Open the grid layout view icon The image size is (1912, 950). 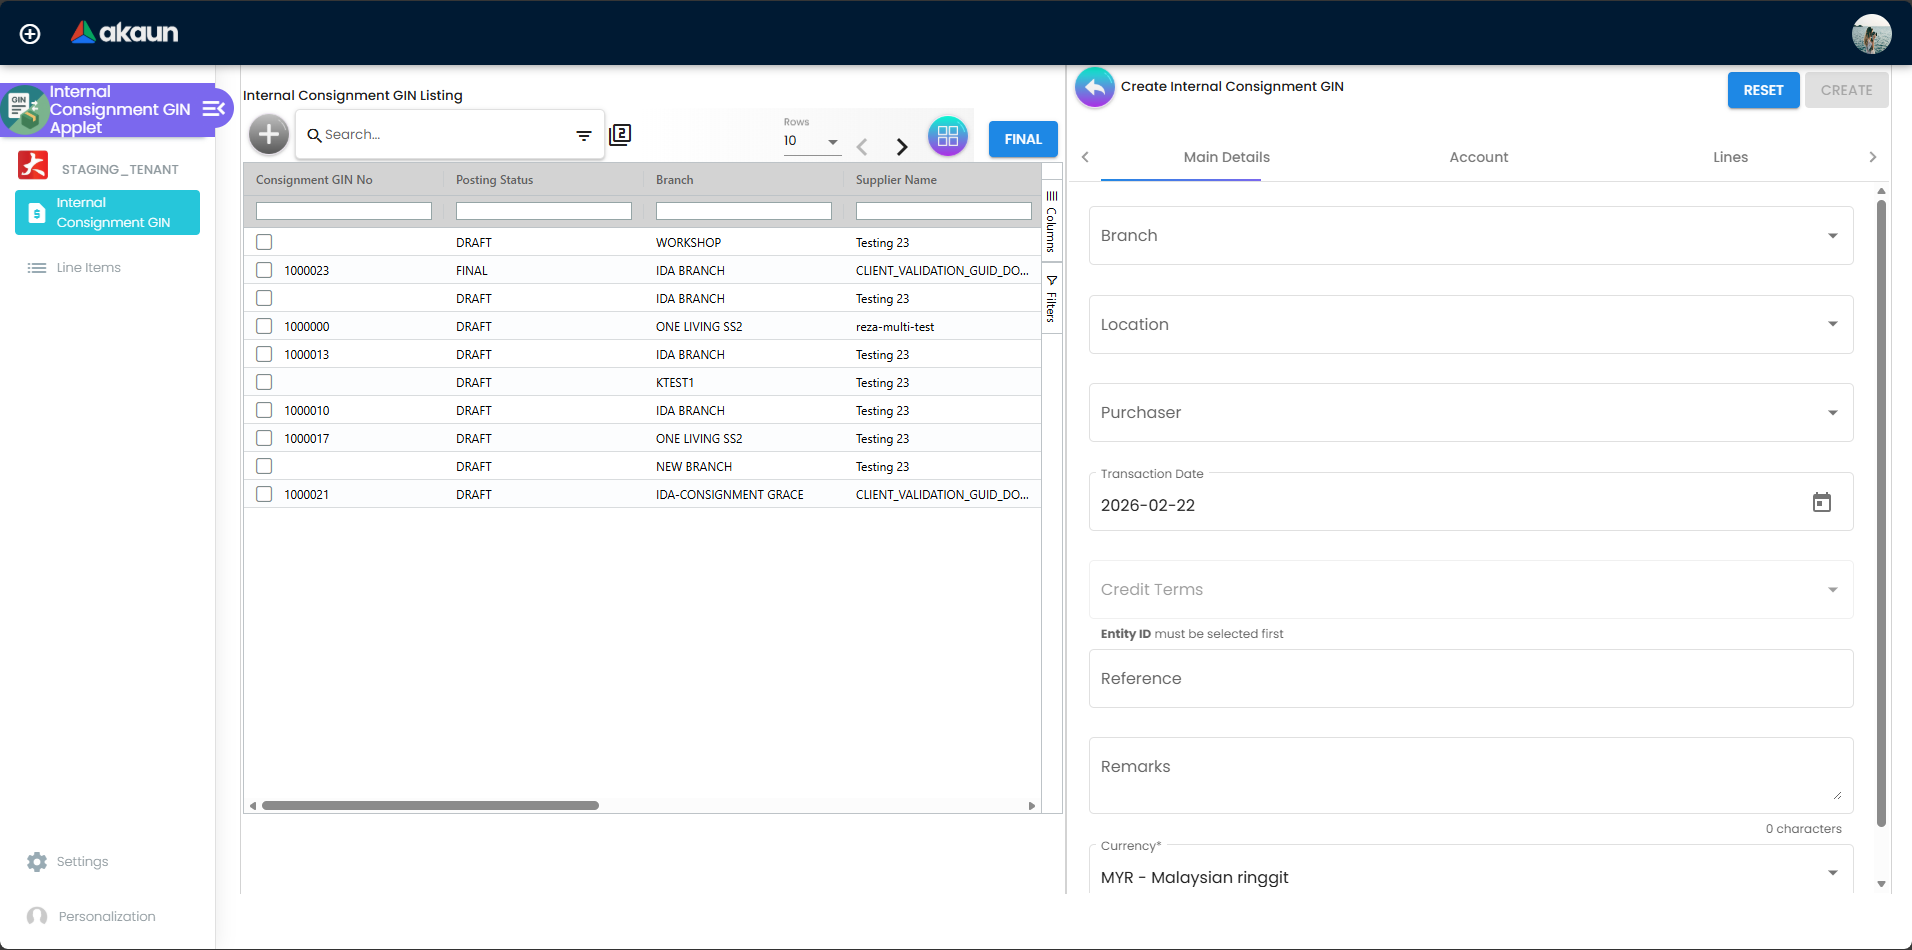click(x=947, y=136)
